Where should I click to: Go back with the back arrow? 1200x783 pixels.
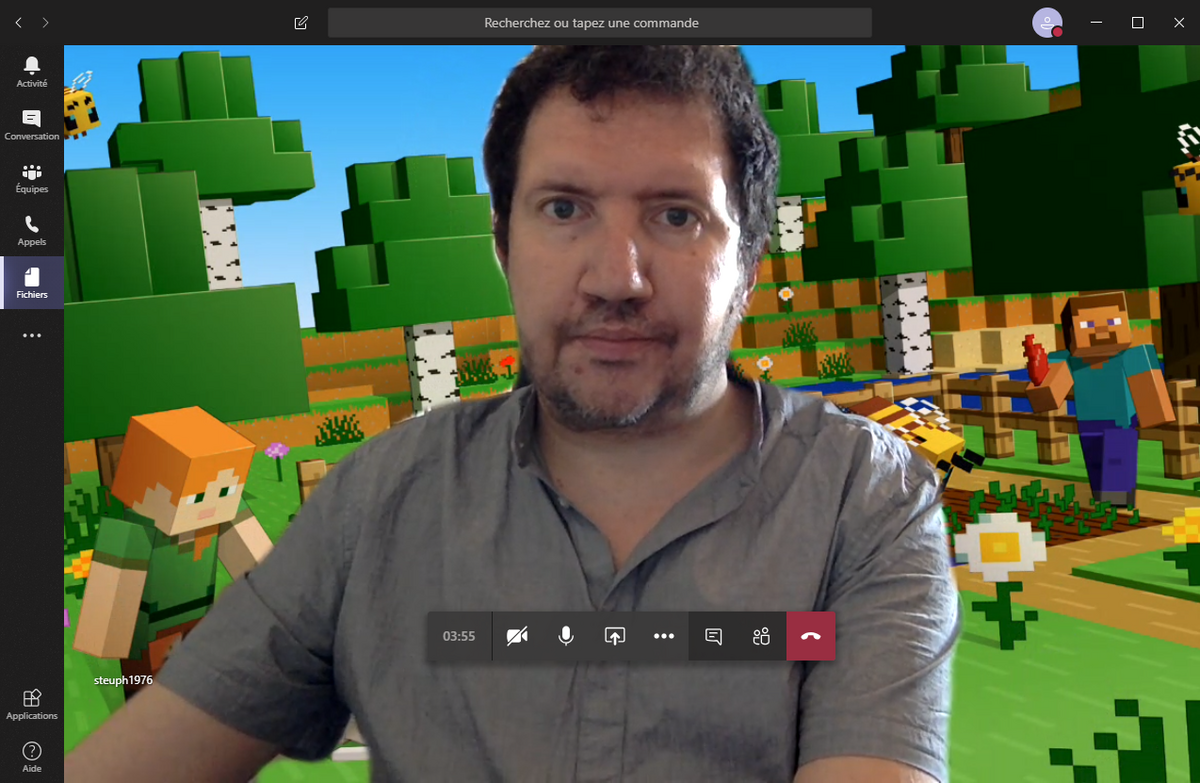click(20, 22)
